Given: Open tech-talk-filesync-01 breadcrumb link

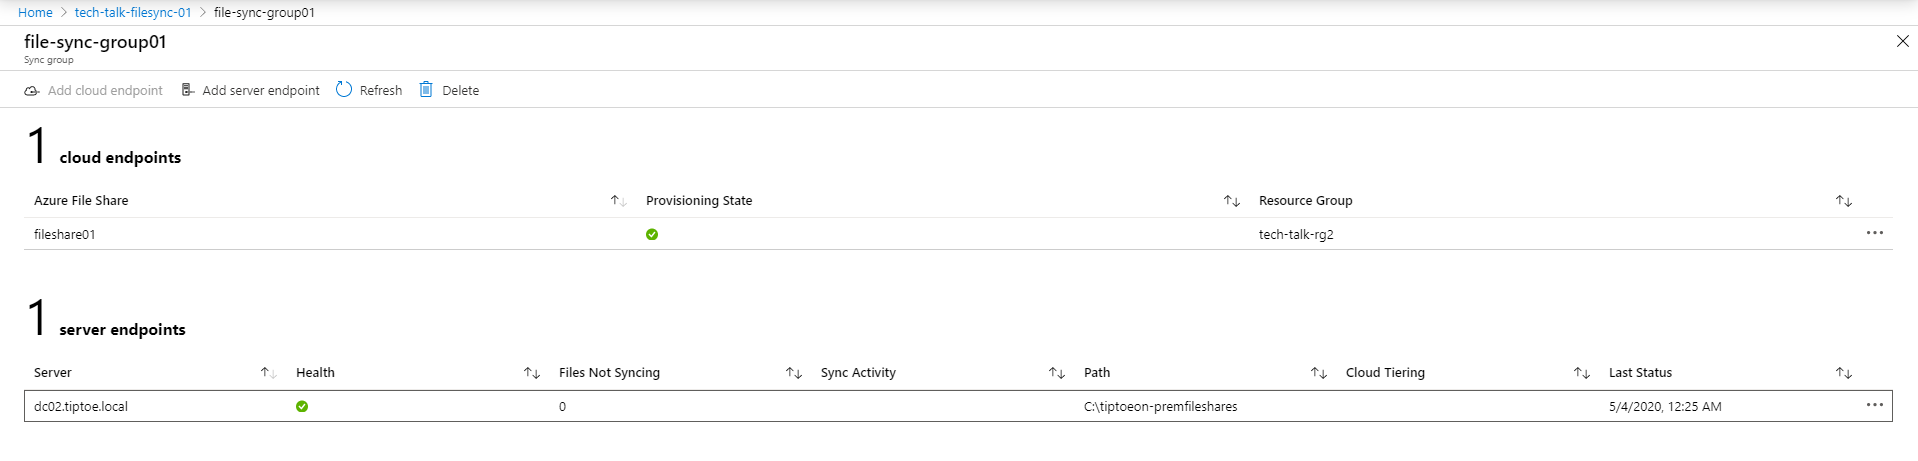Looking at the screenshot, I should coord(133,13).
